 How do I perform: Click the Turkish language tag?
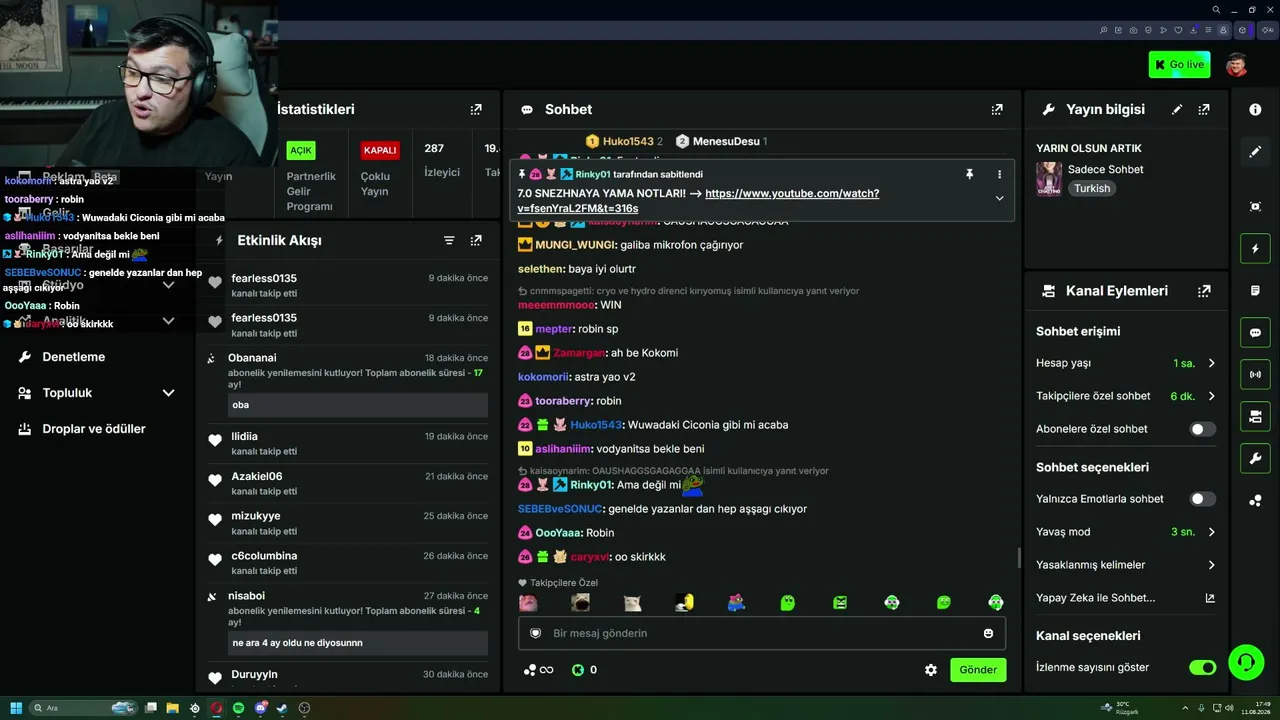pyautogui.click(x=1092, y=188)
